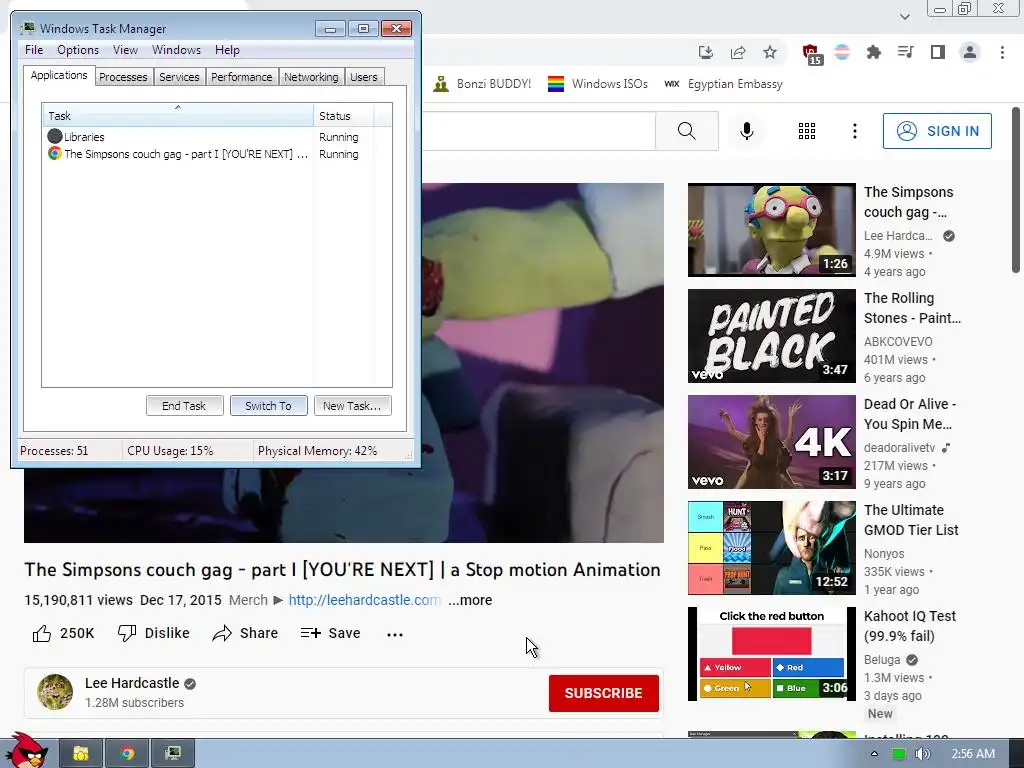Image resolution: width=1024 pixels, height=768 pixels.
Task: Open YouTube settings three-dot menu
Action: point(854,131)
